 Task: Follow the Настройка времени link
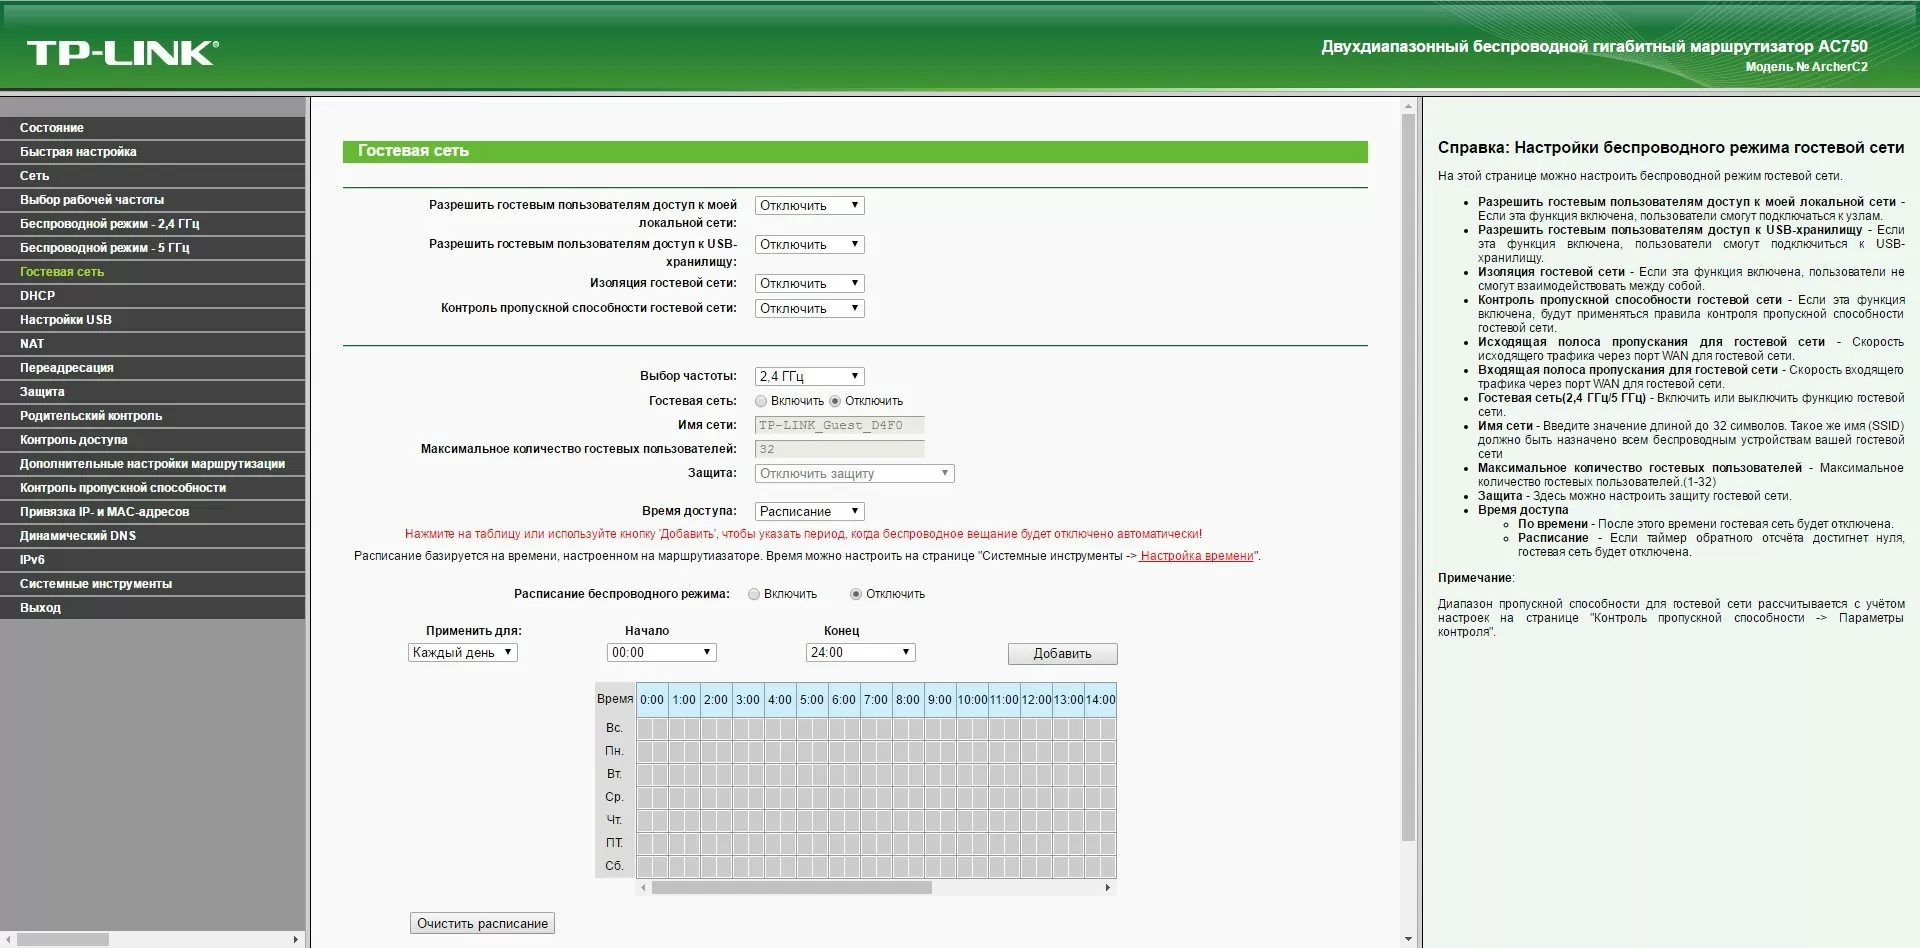coord(1196,556)
